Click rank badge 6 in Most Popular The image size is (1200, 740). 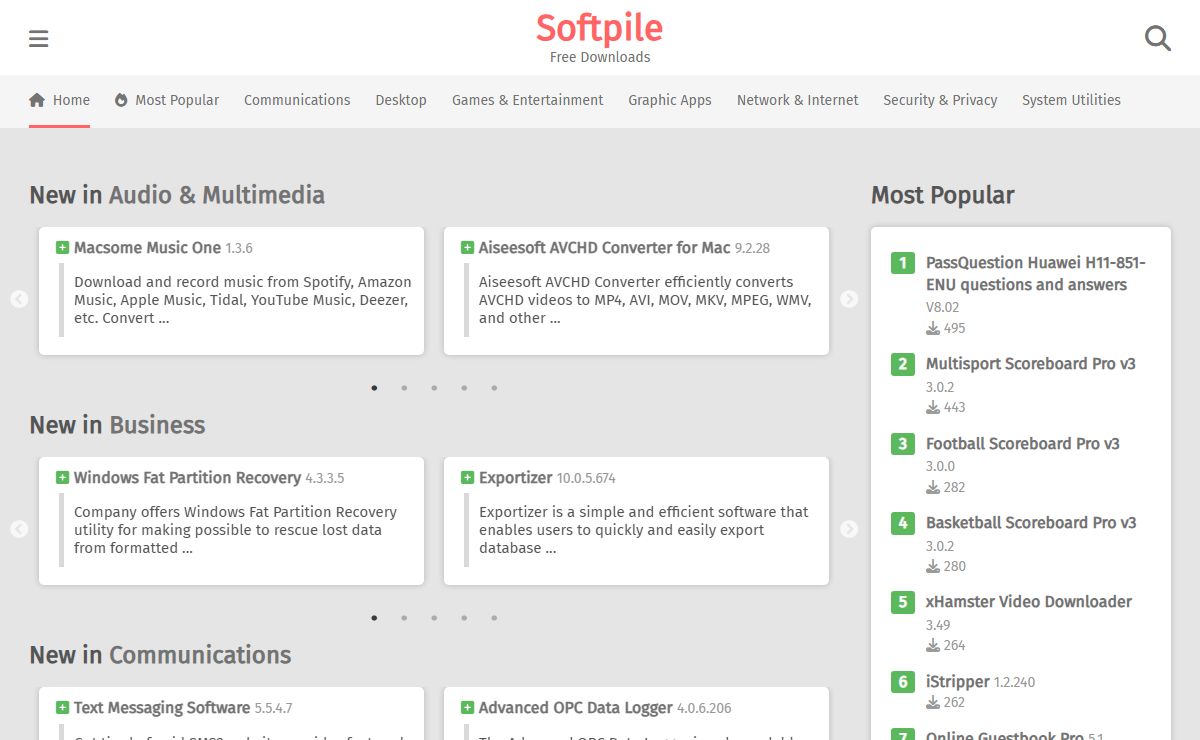point(903,682)
